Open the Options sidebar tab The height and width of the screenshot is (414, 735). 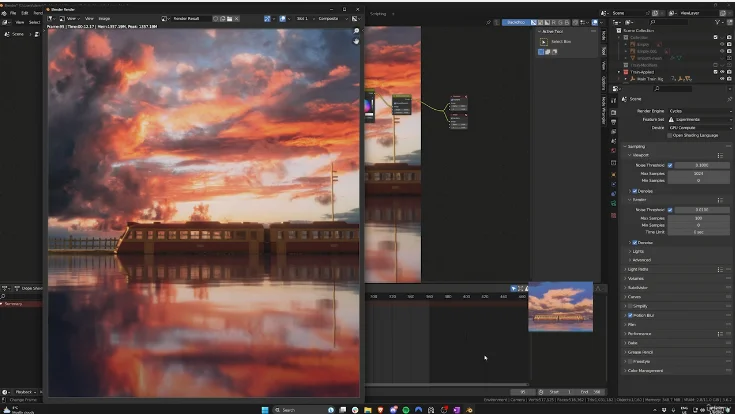(604, 83)
